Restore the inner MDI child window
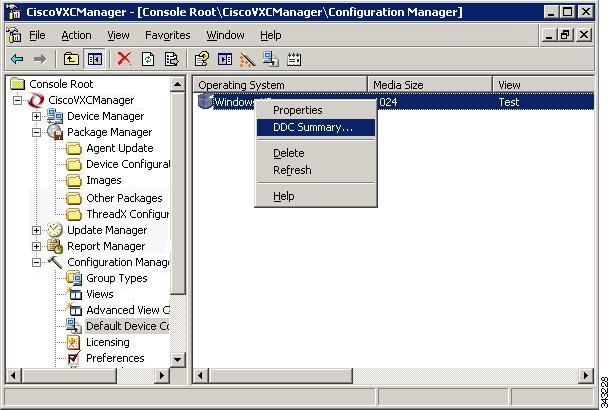 566,35
